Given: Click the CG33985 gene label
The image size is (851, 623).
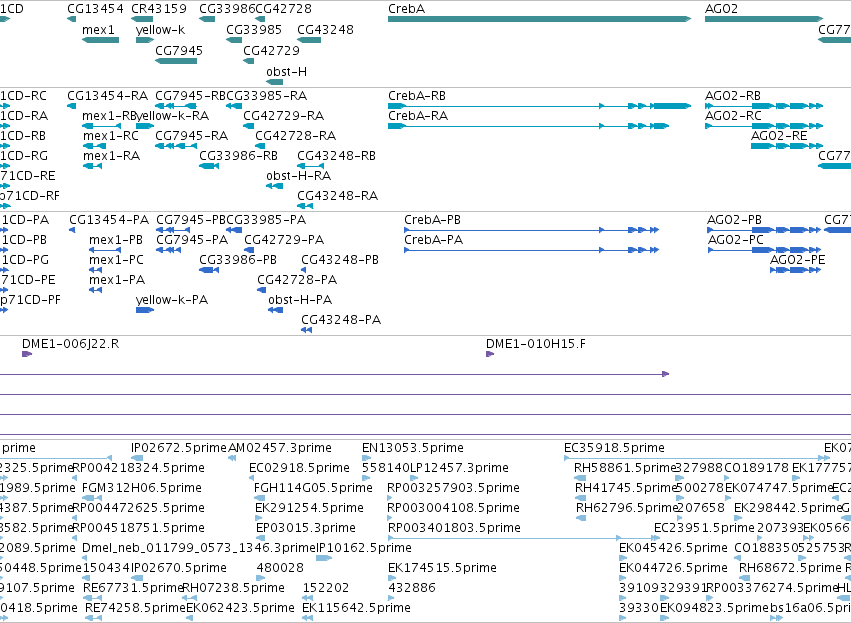Looking at the screenshot, I should [x=254, y=29].
